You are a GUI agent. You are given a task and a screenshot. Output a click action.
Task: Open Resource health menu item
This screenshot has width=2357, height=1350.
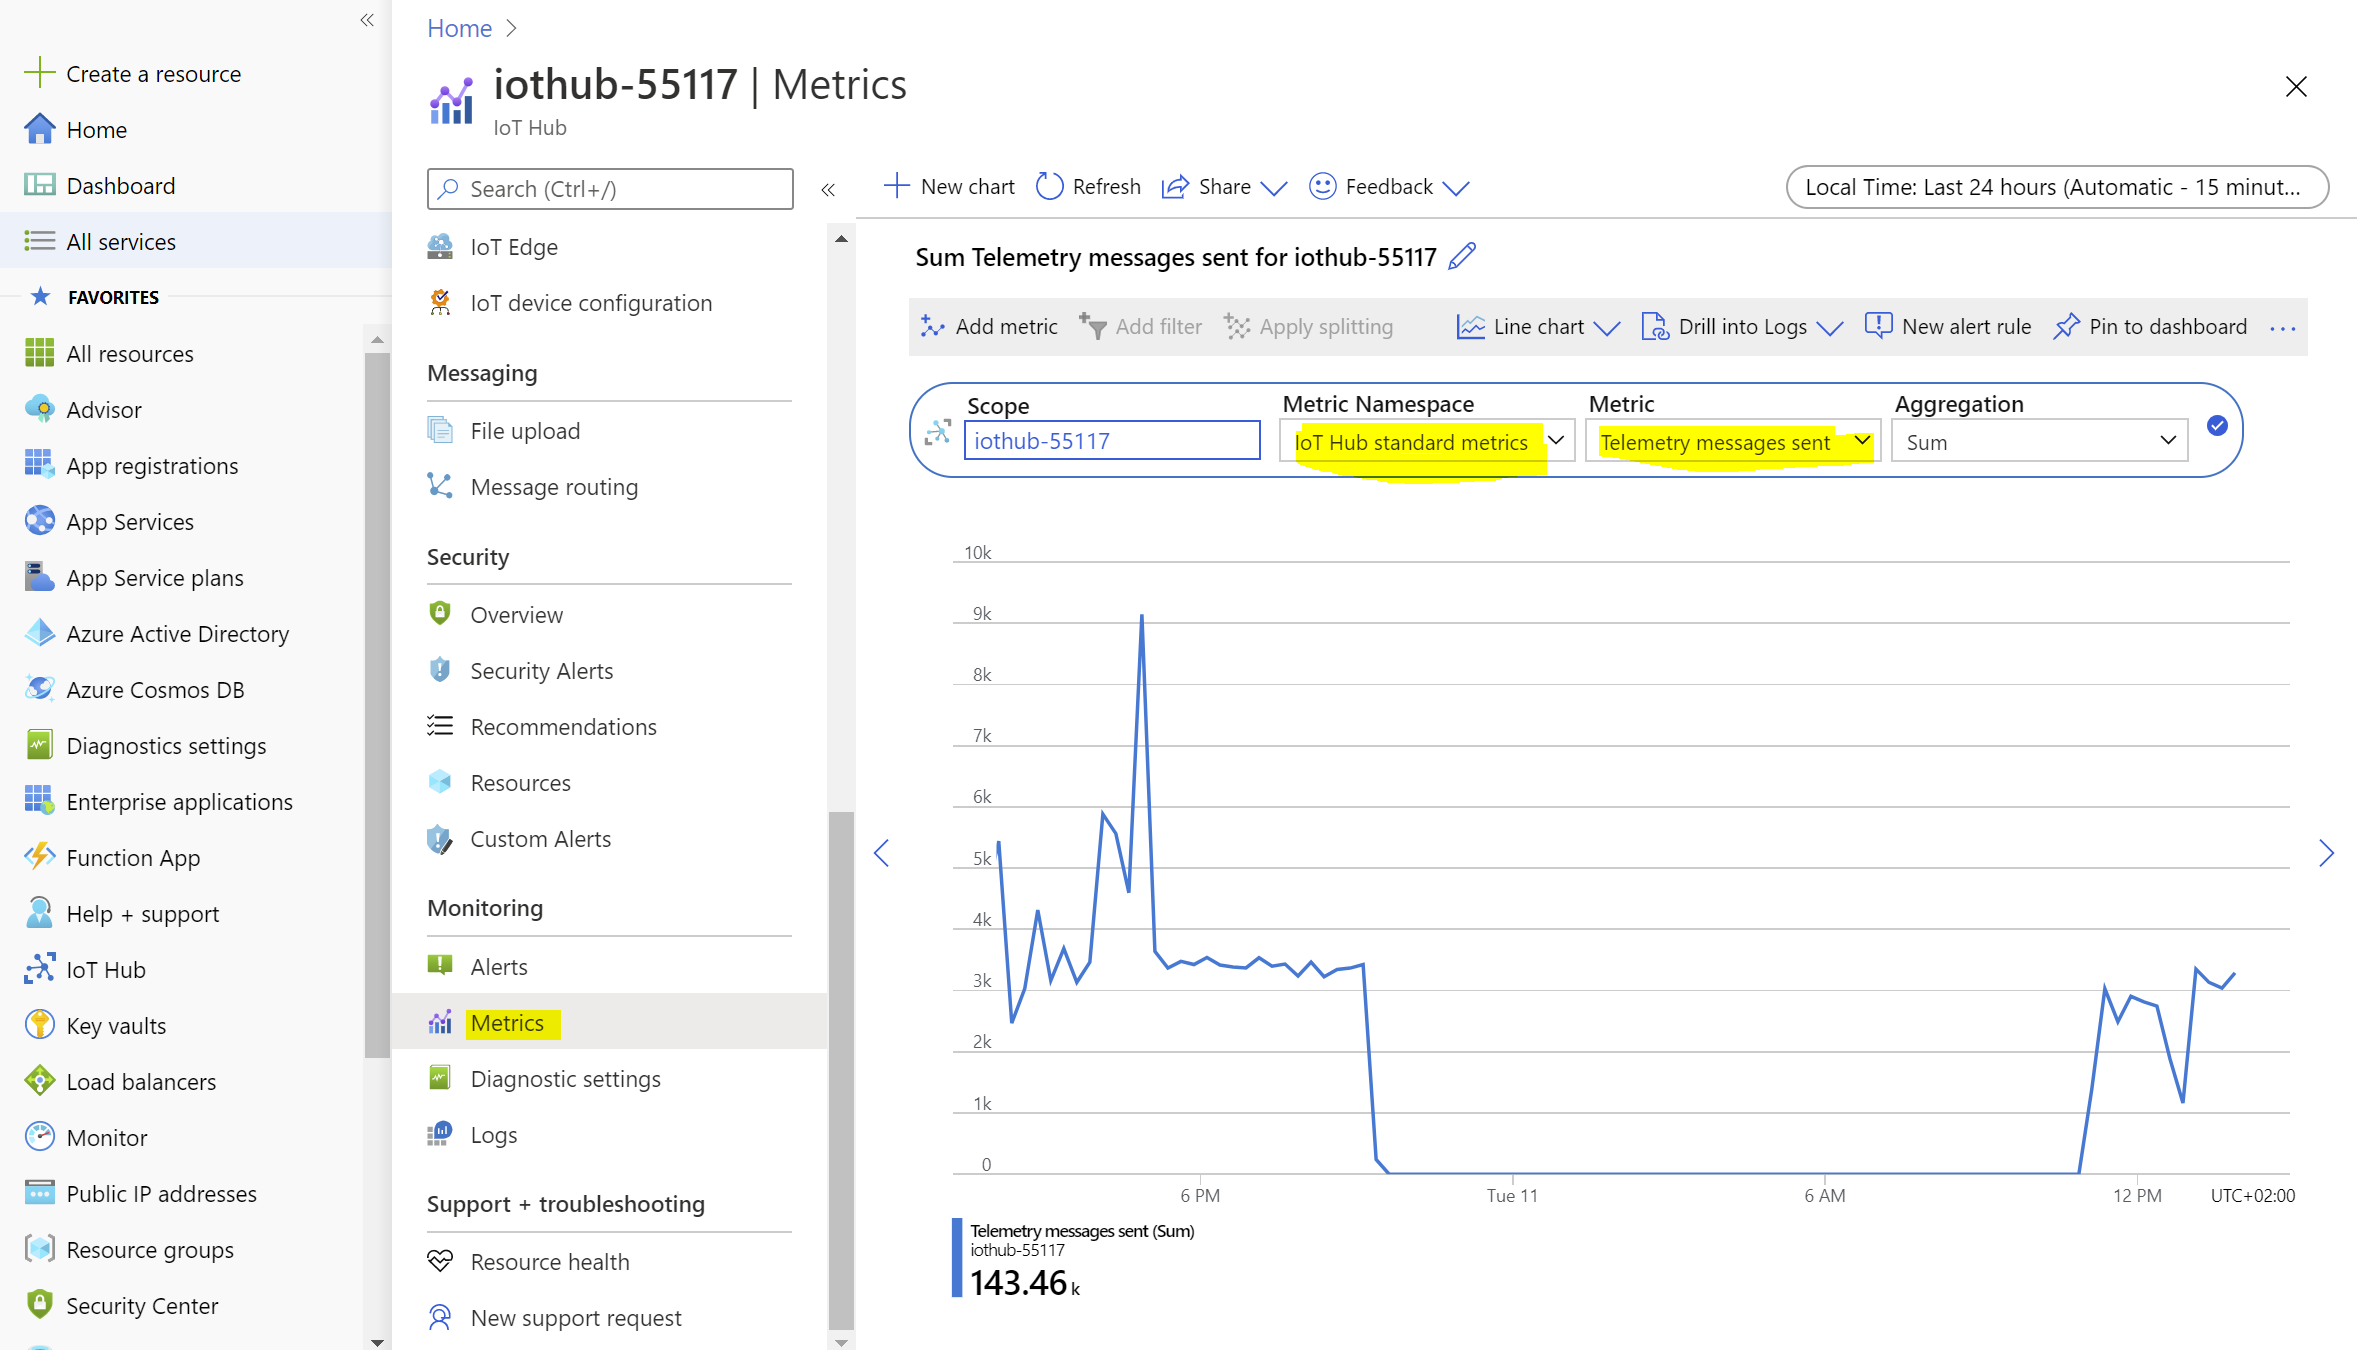tap(549, 1262)
